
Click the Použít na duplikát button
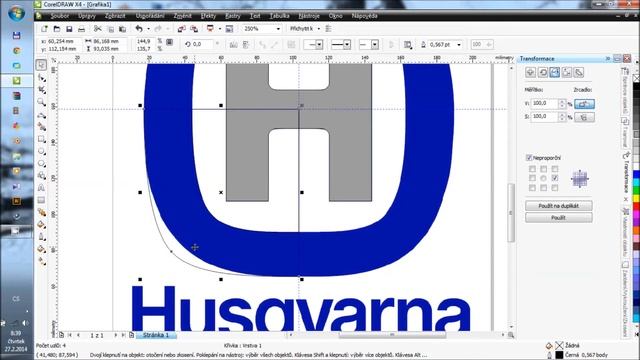558,206
